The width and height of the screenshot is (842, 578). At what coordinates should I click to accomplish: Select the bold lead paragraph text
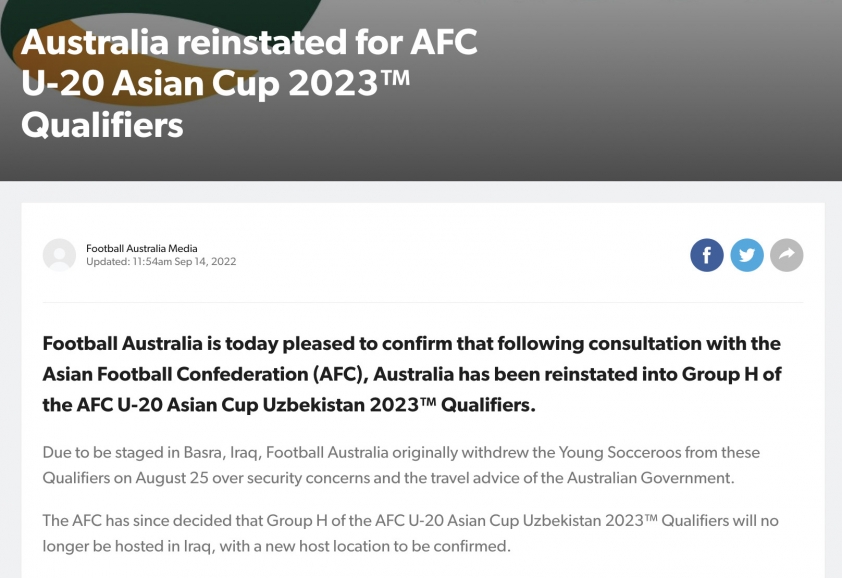click(412, 374)
